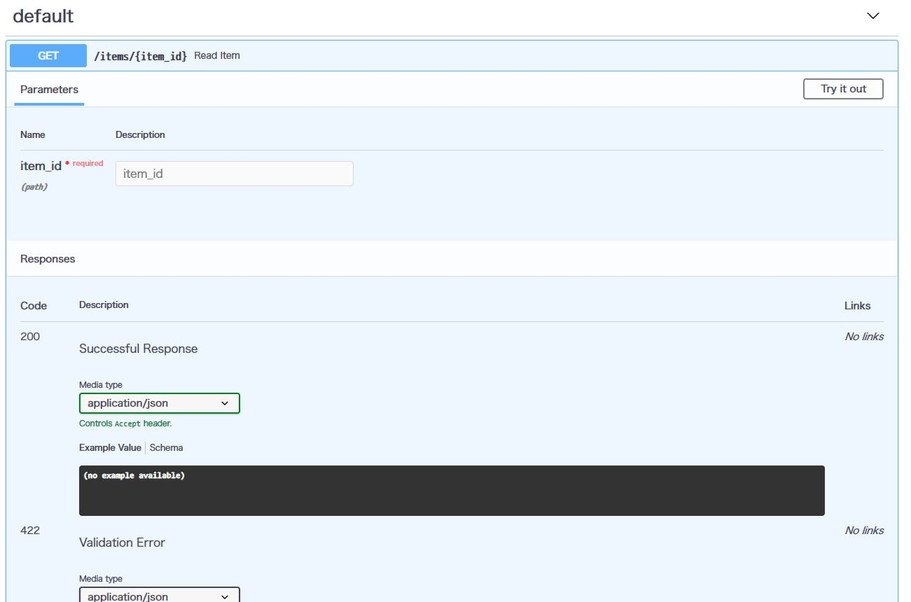Screen dimensions: 911x602
Task: Click the default section title
Action: coord(43,17)
